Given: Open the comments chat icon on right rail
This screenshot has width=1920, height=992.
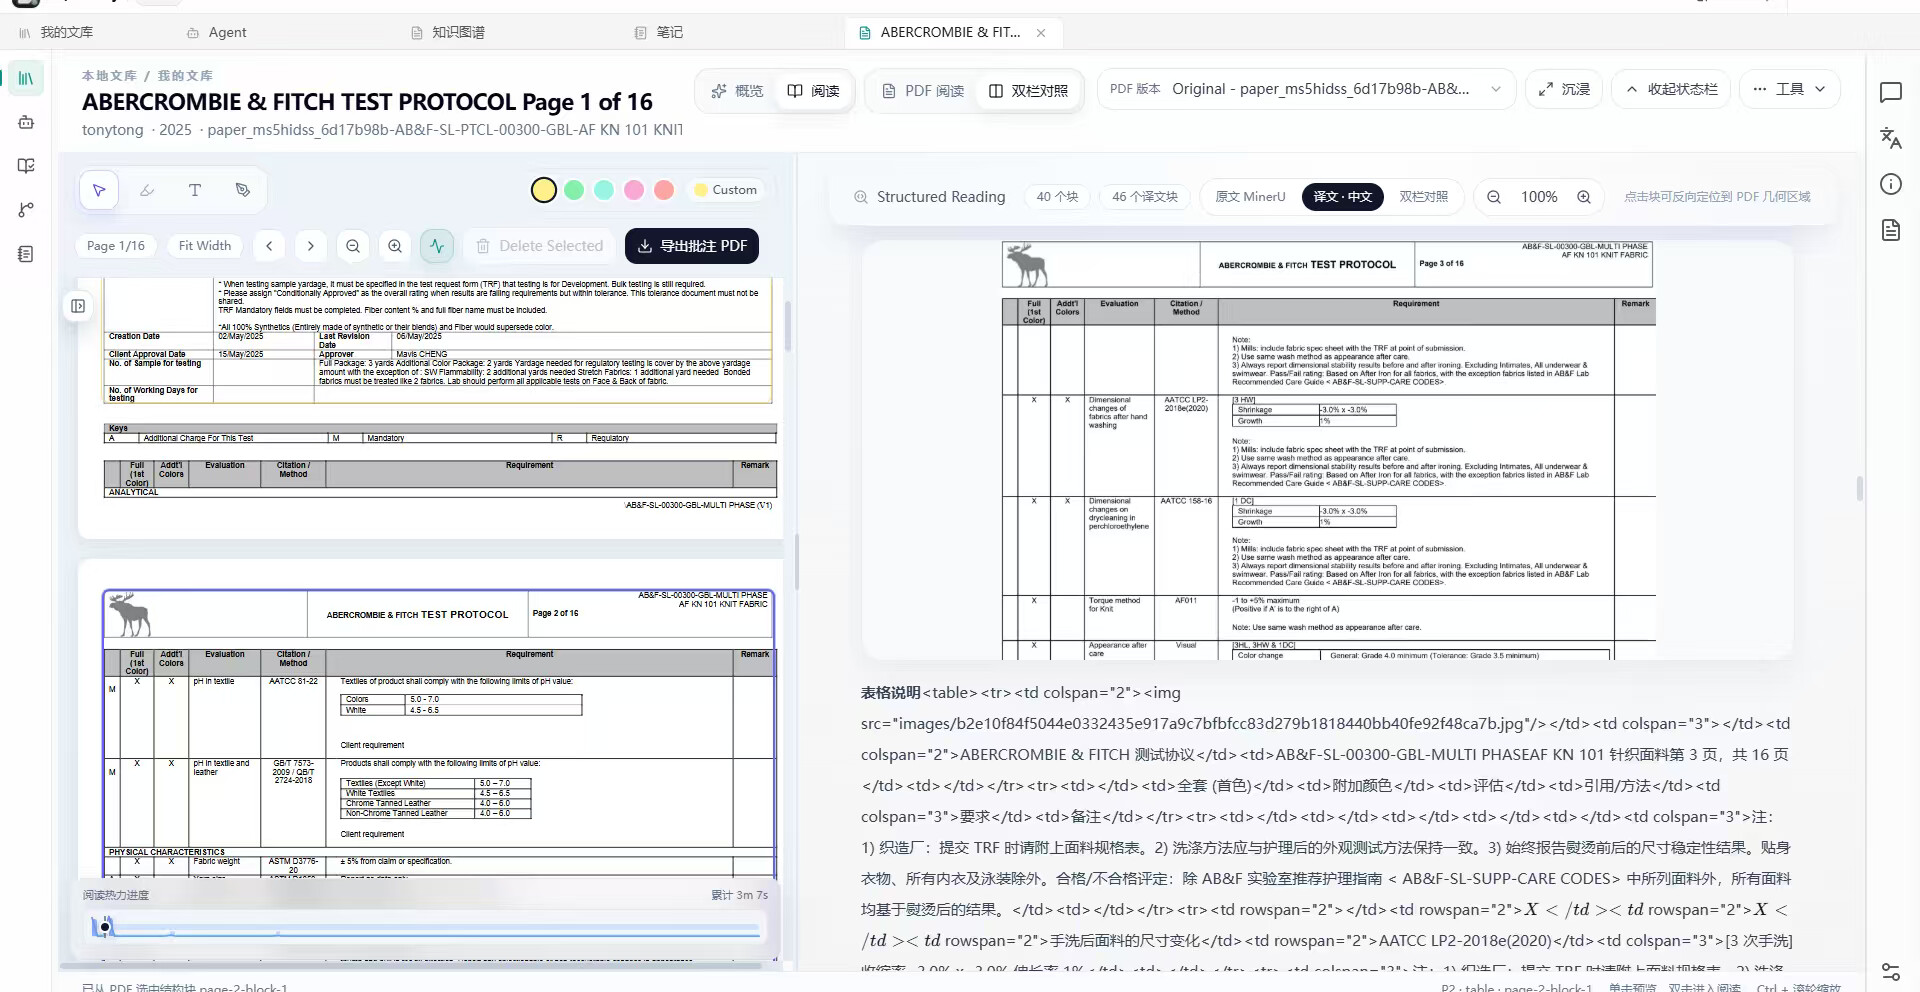Looking at the screenshot, I should pos(1890,93).
